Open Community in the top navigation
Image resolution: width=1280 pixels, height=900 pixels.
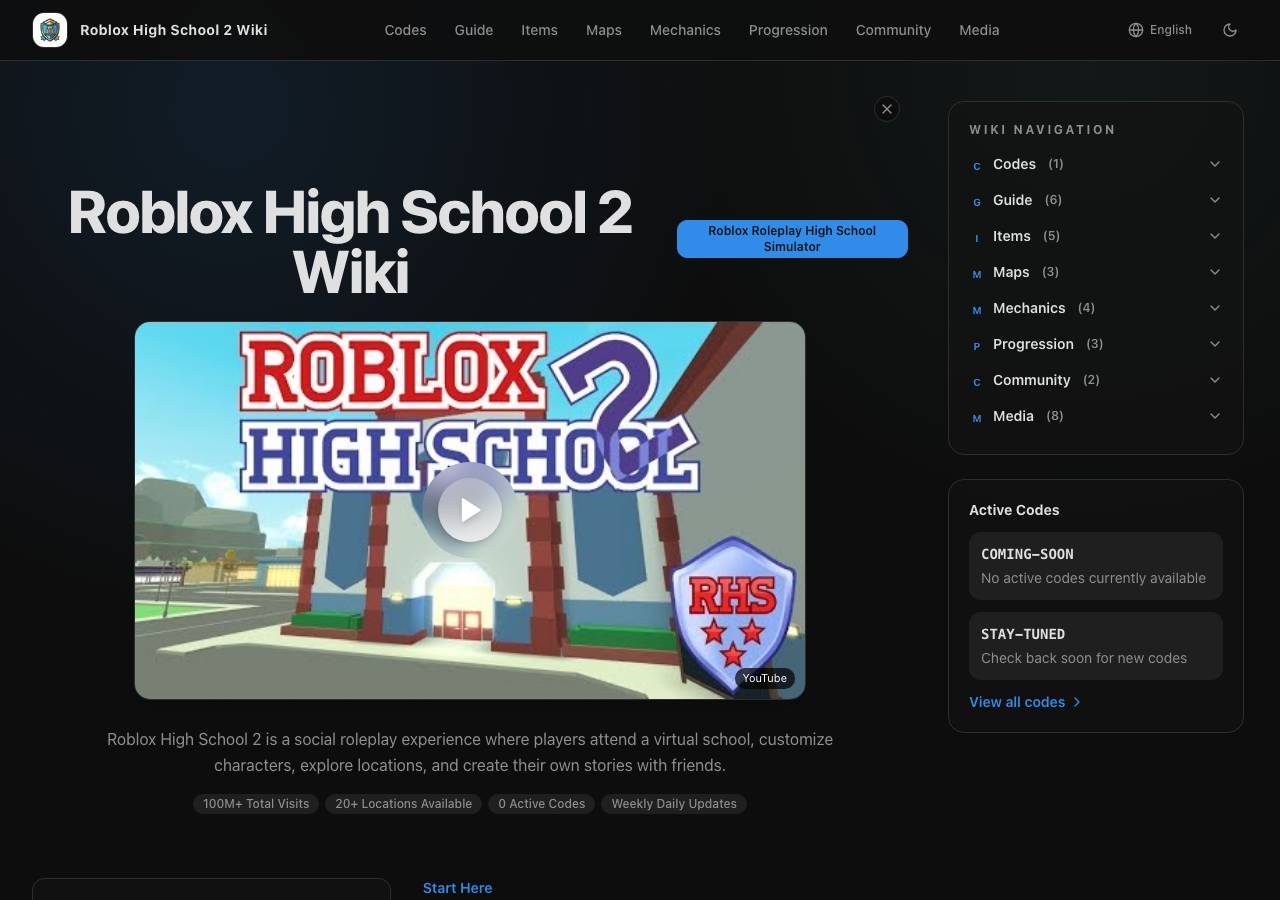(893, 30)
